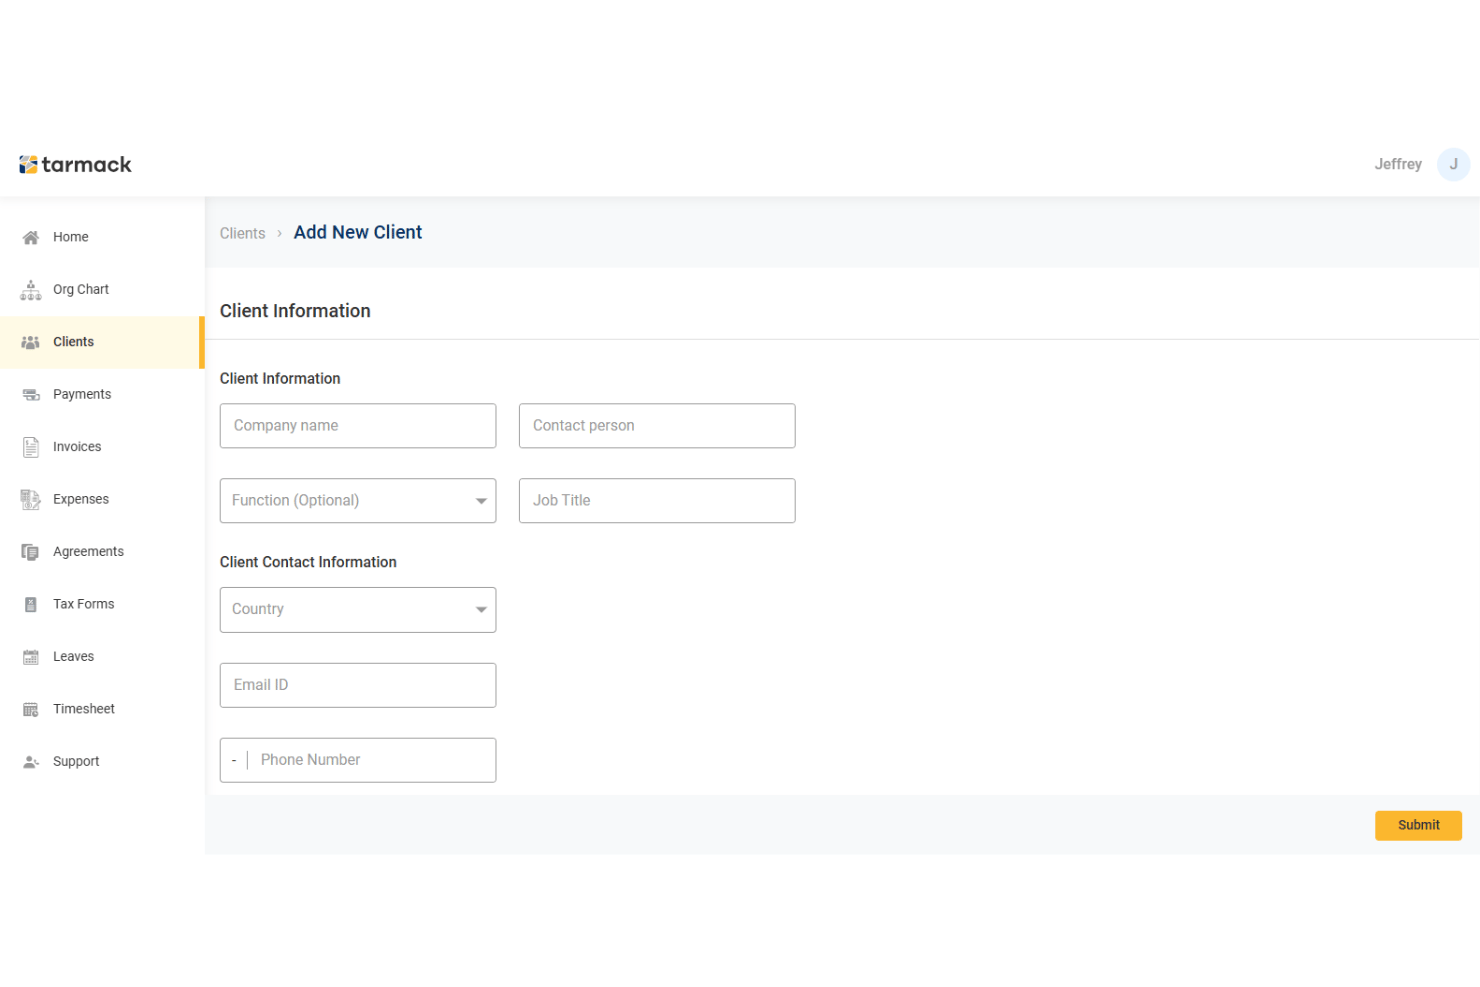Open Jeffrey's avatar circle

click(1453, 164)
